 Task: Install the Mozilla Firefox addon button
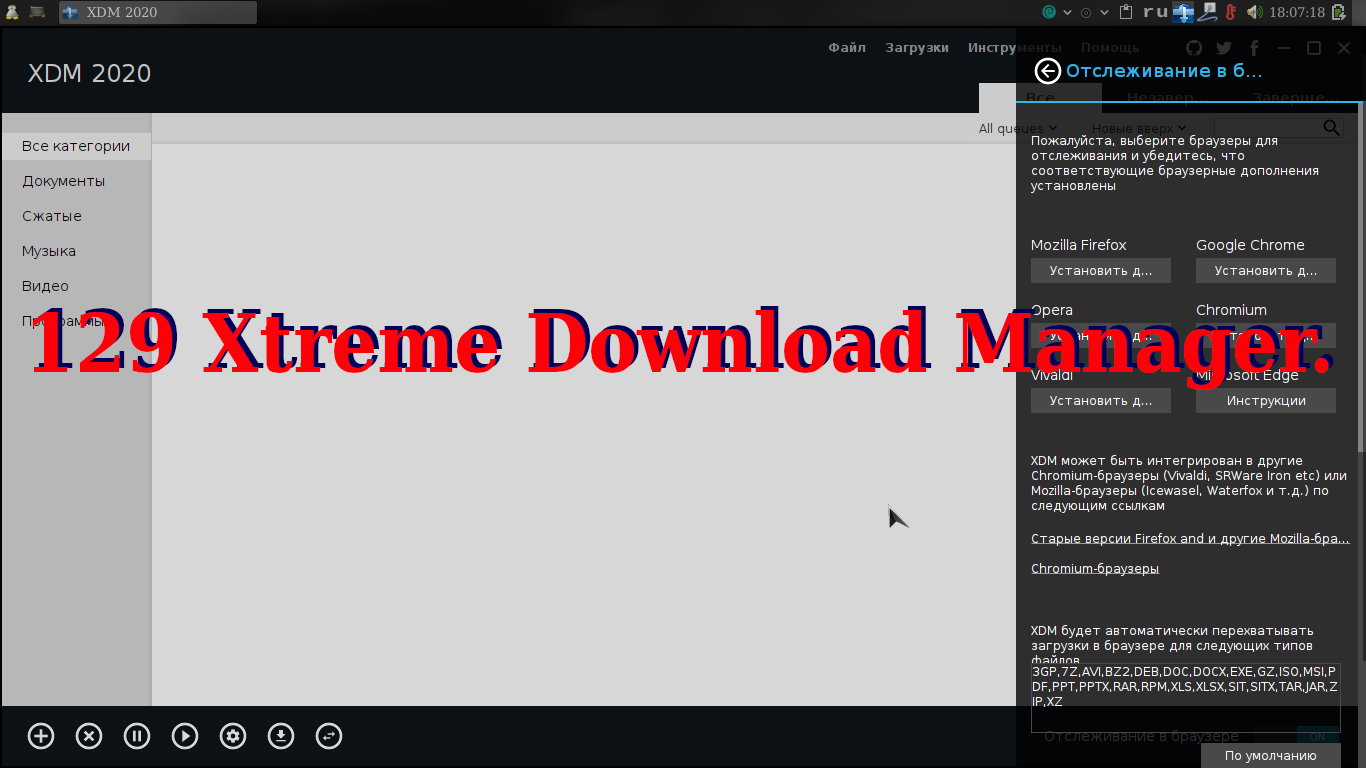coord(1101,270)
